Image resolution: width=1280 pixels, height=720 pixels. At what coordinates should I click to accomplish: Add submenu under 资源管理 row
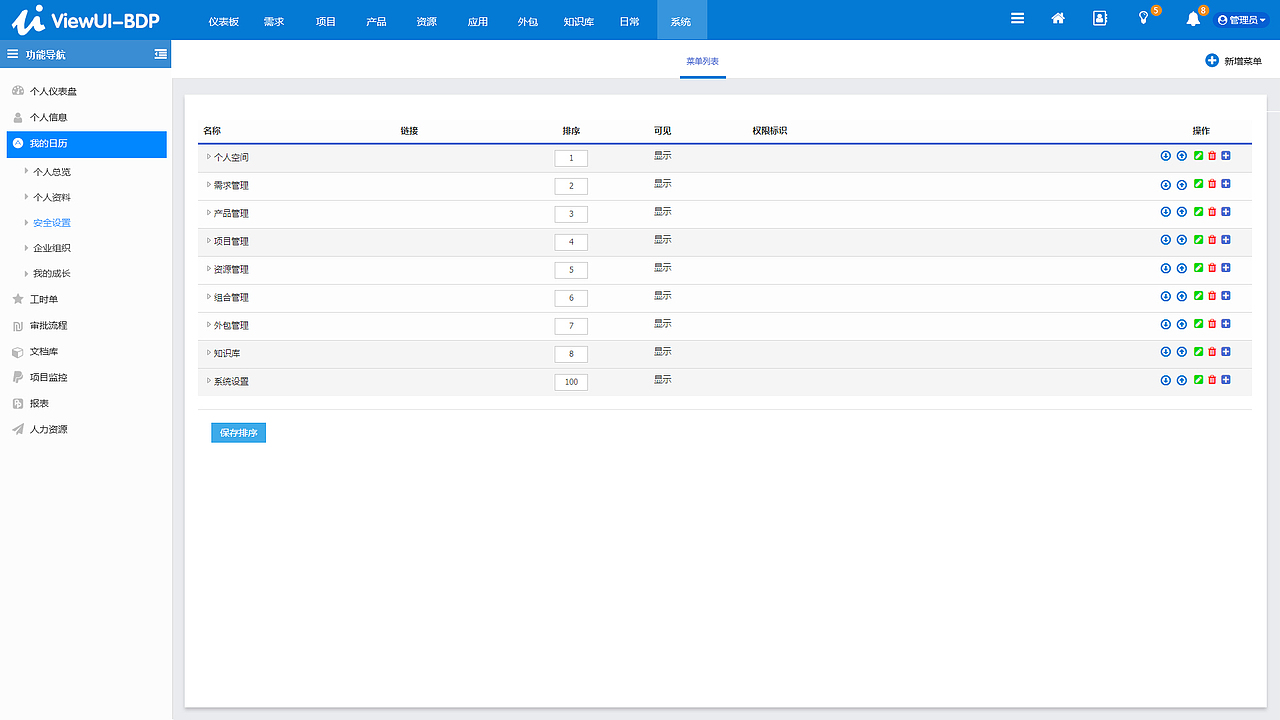[x=1226, y=268]
